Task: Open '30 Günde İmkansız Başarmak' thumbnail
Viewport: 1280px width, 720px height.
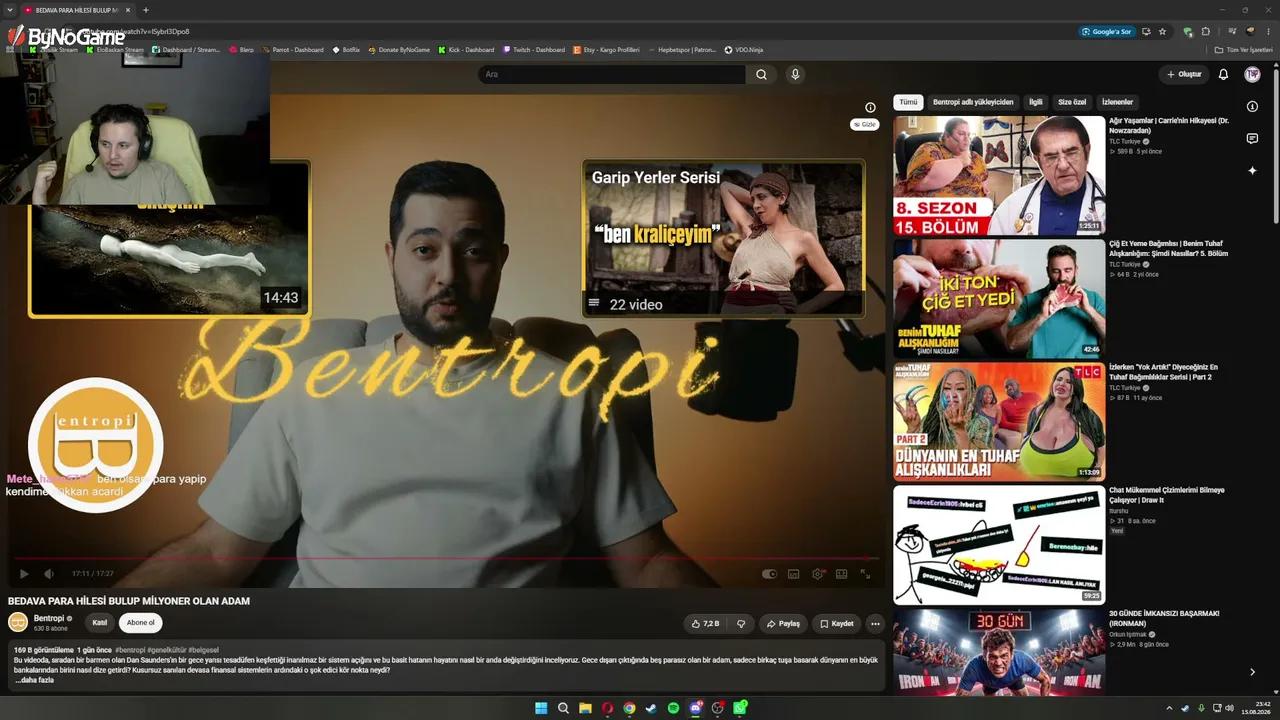Action: tap(999, 652)
